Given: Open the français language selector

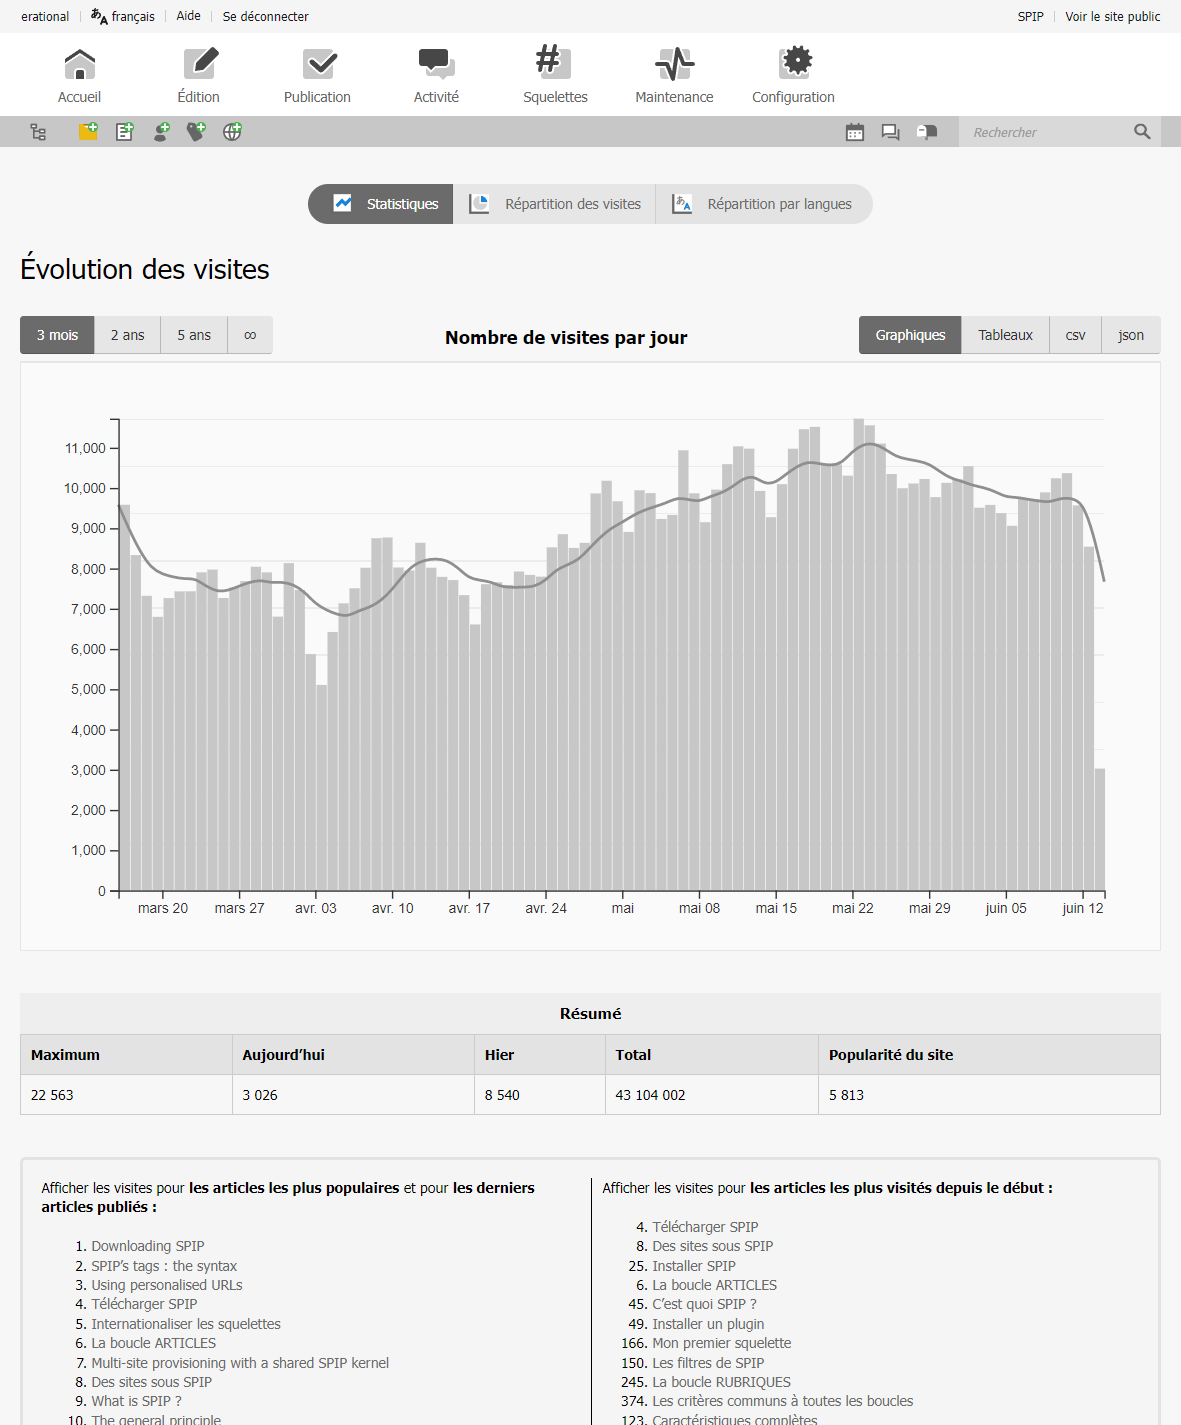Looking at the screenshot, I should pyautogui.click(x=123, y=17).
